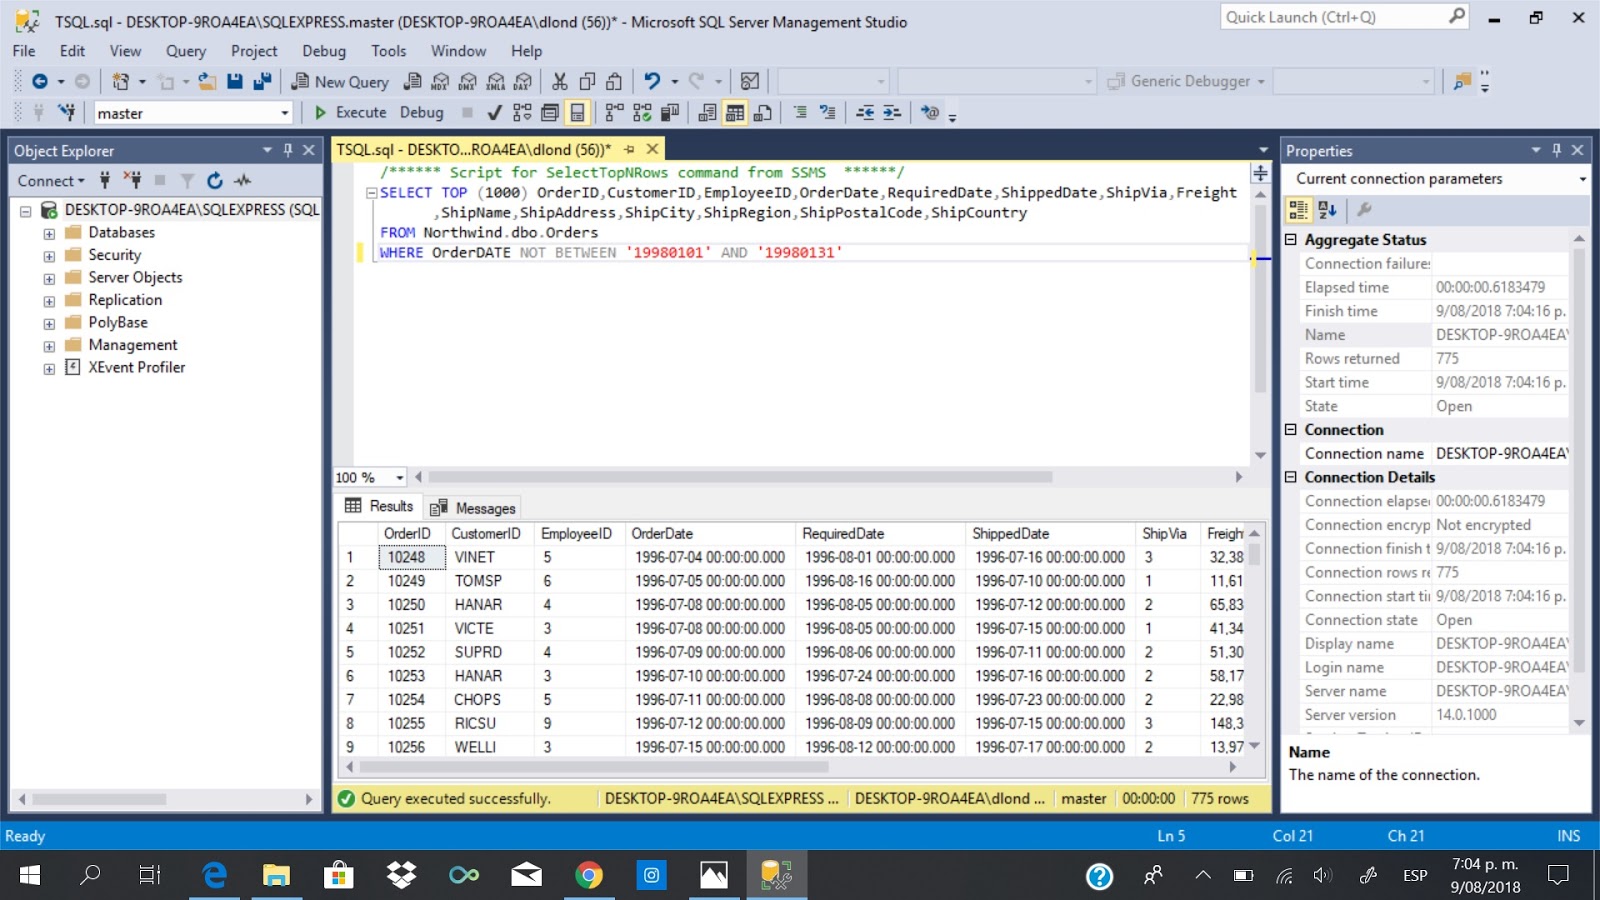Select the MDX query icon

point(438,81)
